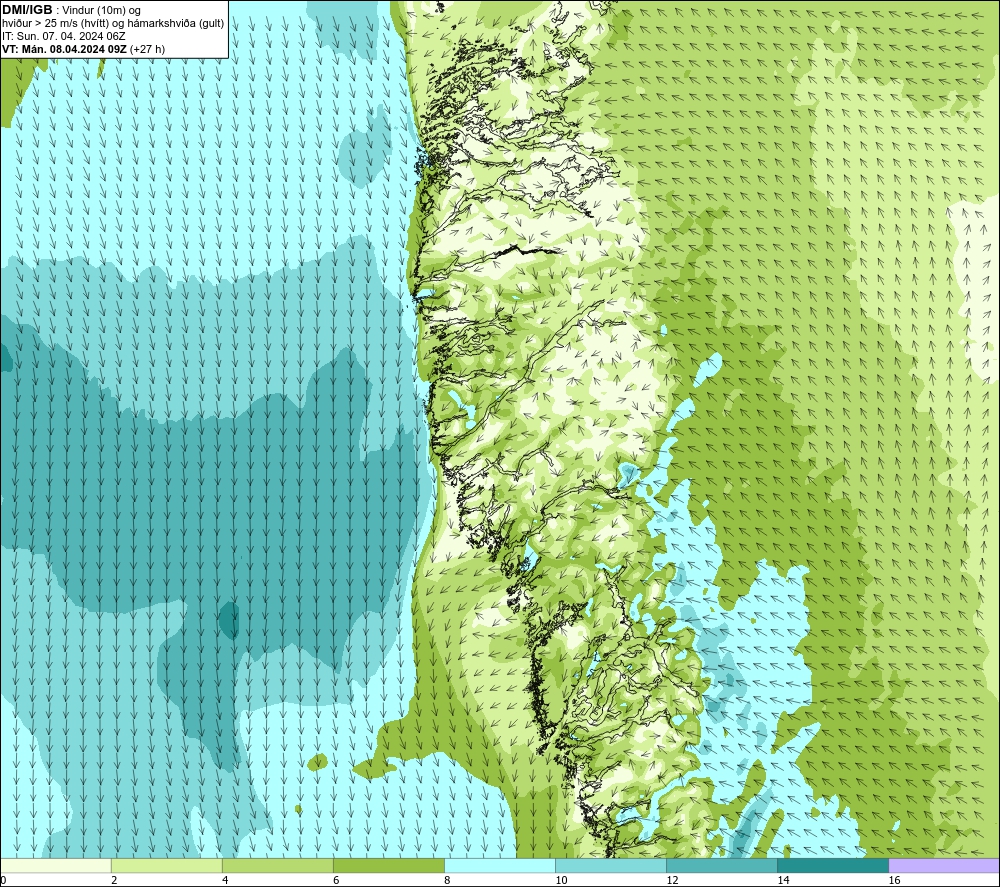Viewport: 1000px width, 887px height.
Task: Click the 2–4 m/s light green swatch
Action: 167,865
